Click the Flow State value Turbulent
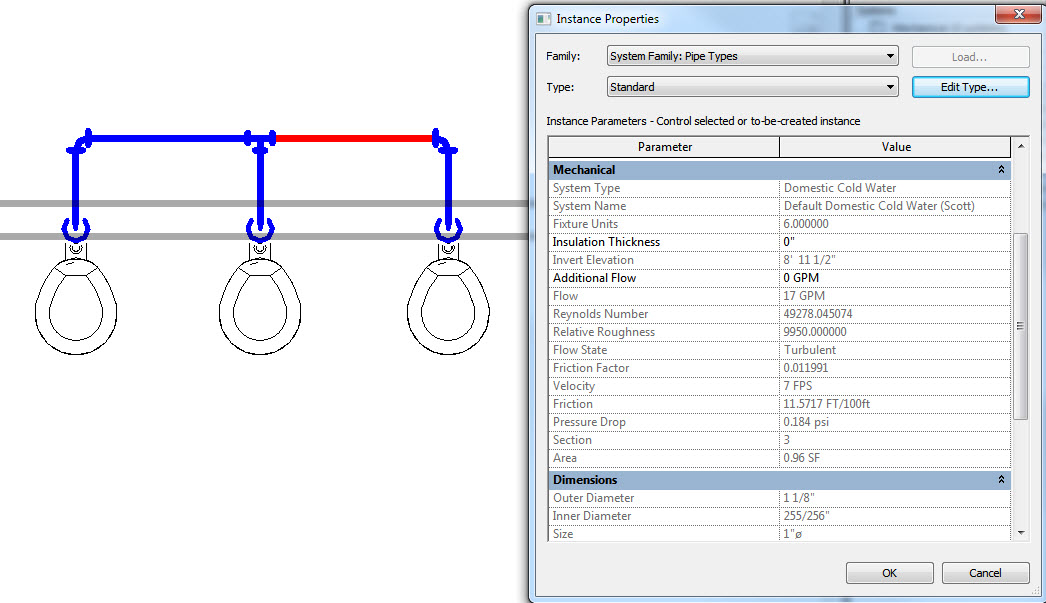1046x603 pixels. [x=895, y=350]
